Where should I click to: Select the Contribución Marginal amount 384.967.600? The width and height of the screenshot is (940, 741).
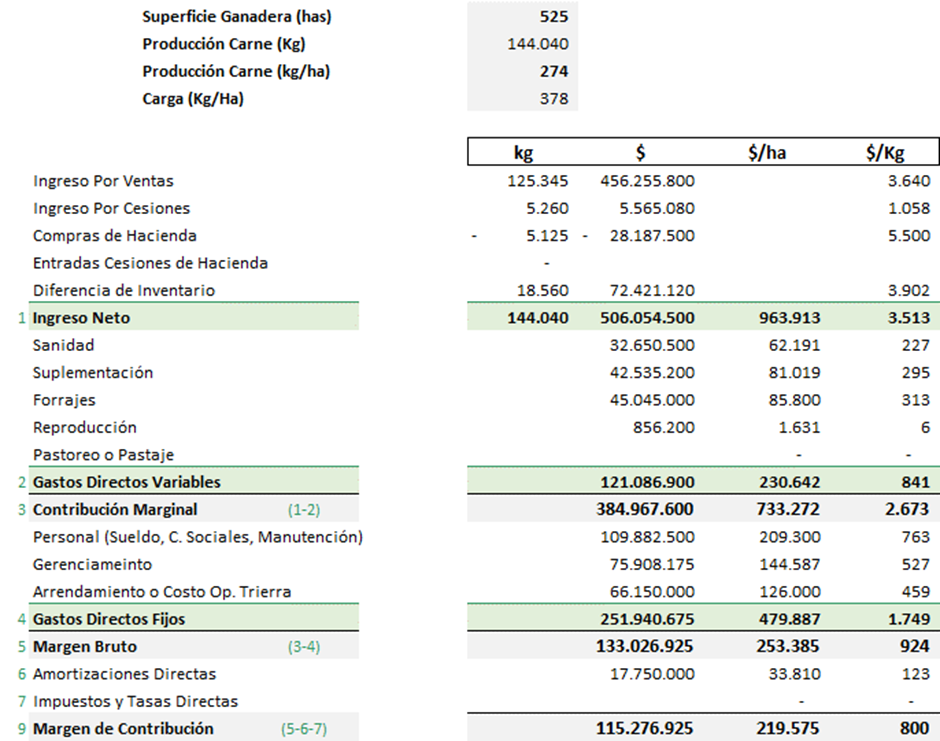click(x=646, y=509)
